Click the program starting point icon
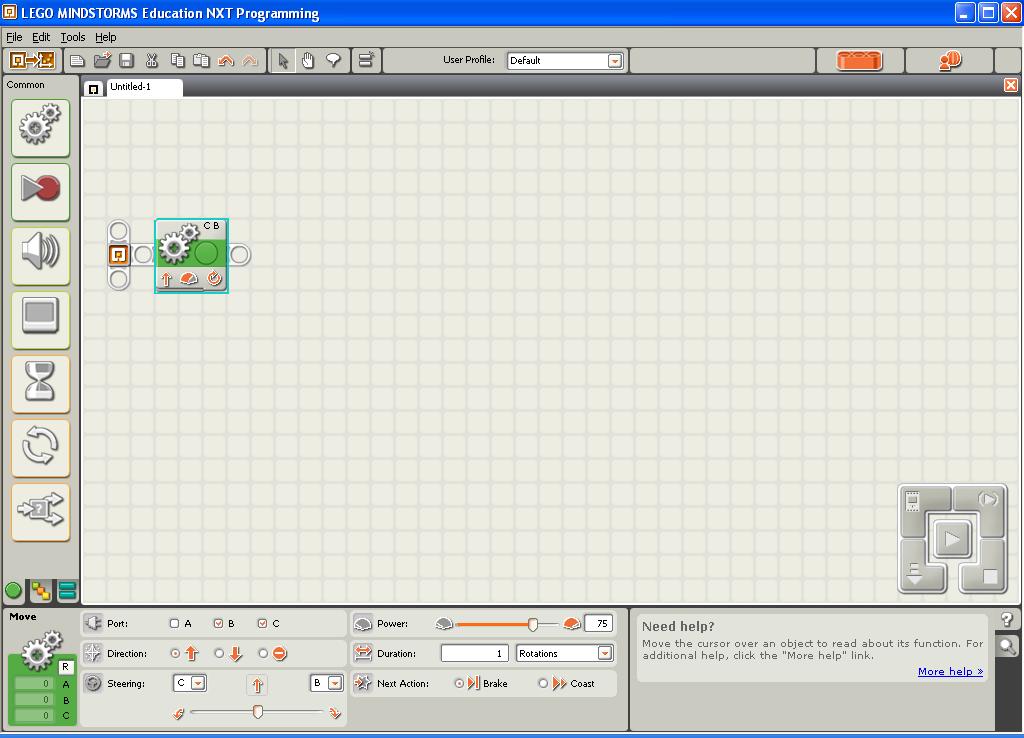Screen dimensions: 1024x738 point(118,255)
